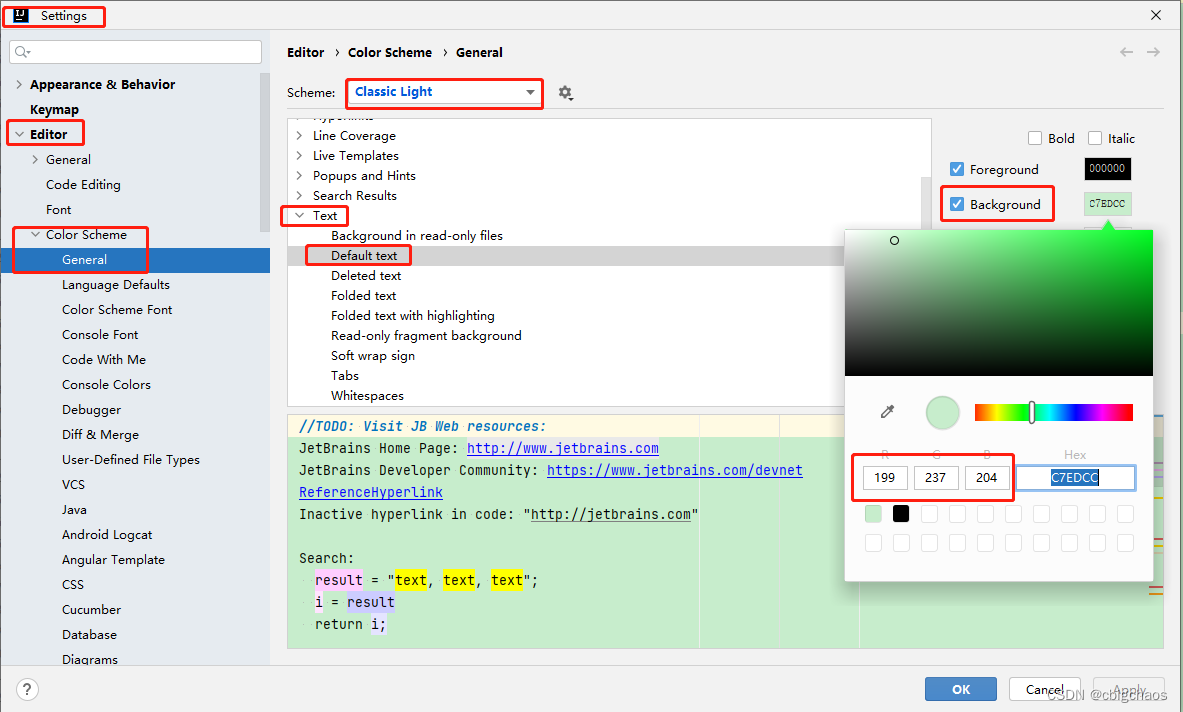Expand the Popups and Hints group
The height and width of the screenshot is (712, 1183).
point(300,176)
